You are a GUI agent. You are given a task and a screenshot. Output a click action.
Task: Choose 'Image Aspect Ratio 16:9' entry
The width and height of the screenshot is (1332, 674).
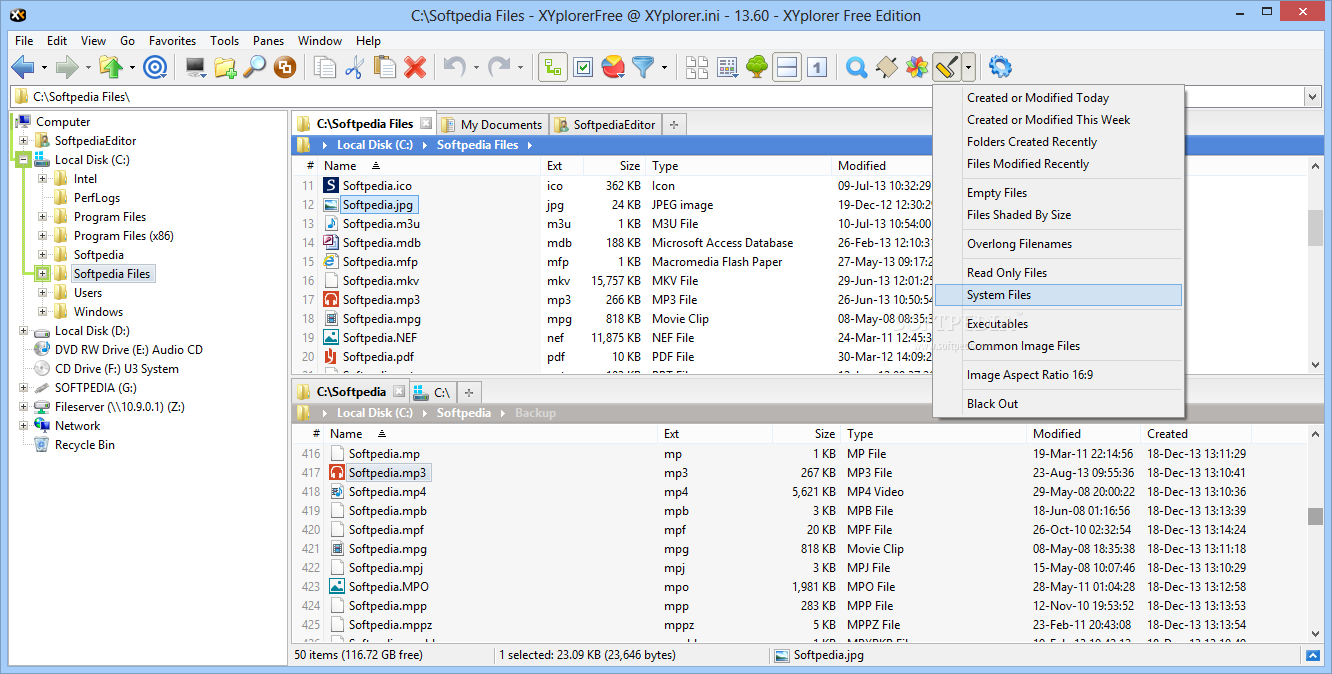(x=1058, y=375)
